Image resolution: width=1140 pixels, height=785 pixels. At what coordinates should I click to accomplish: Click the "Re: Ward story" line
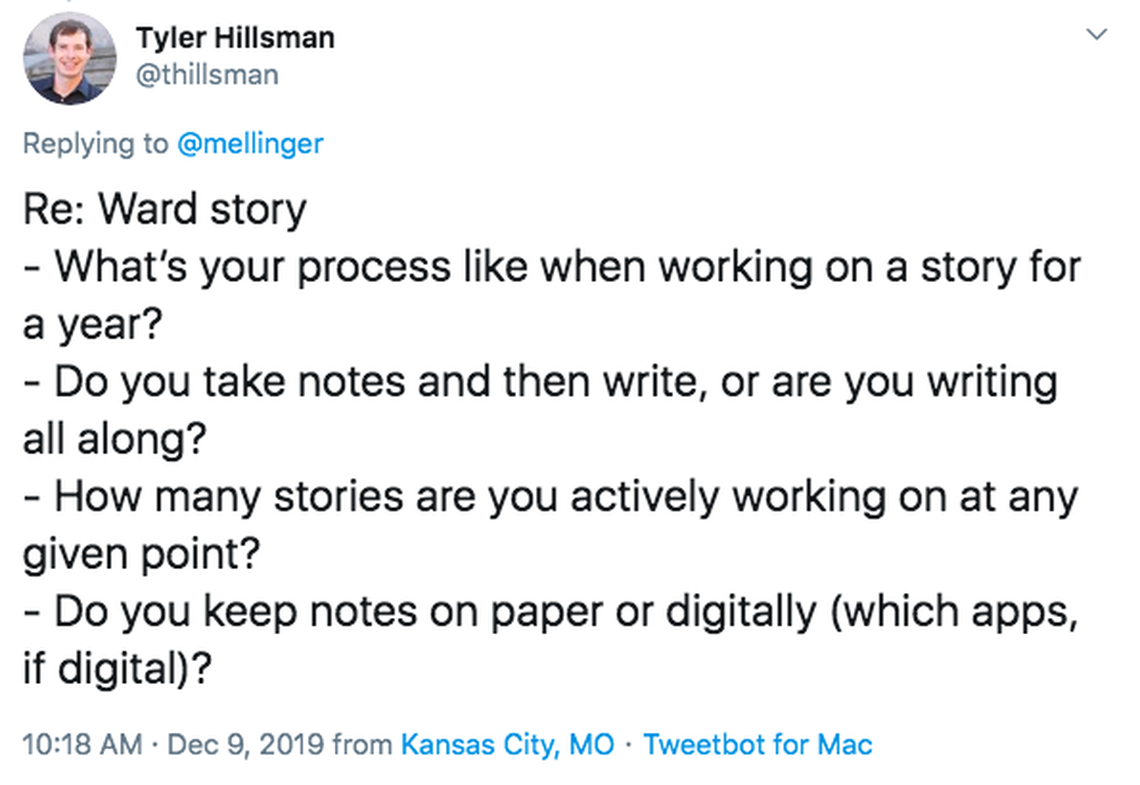[164, 210]
